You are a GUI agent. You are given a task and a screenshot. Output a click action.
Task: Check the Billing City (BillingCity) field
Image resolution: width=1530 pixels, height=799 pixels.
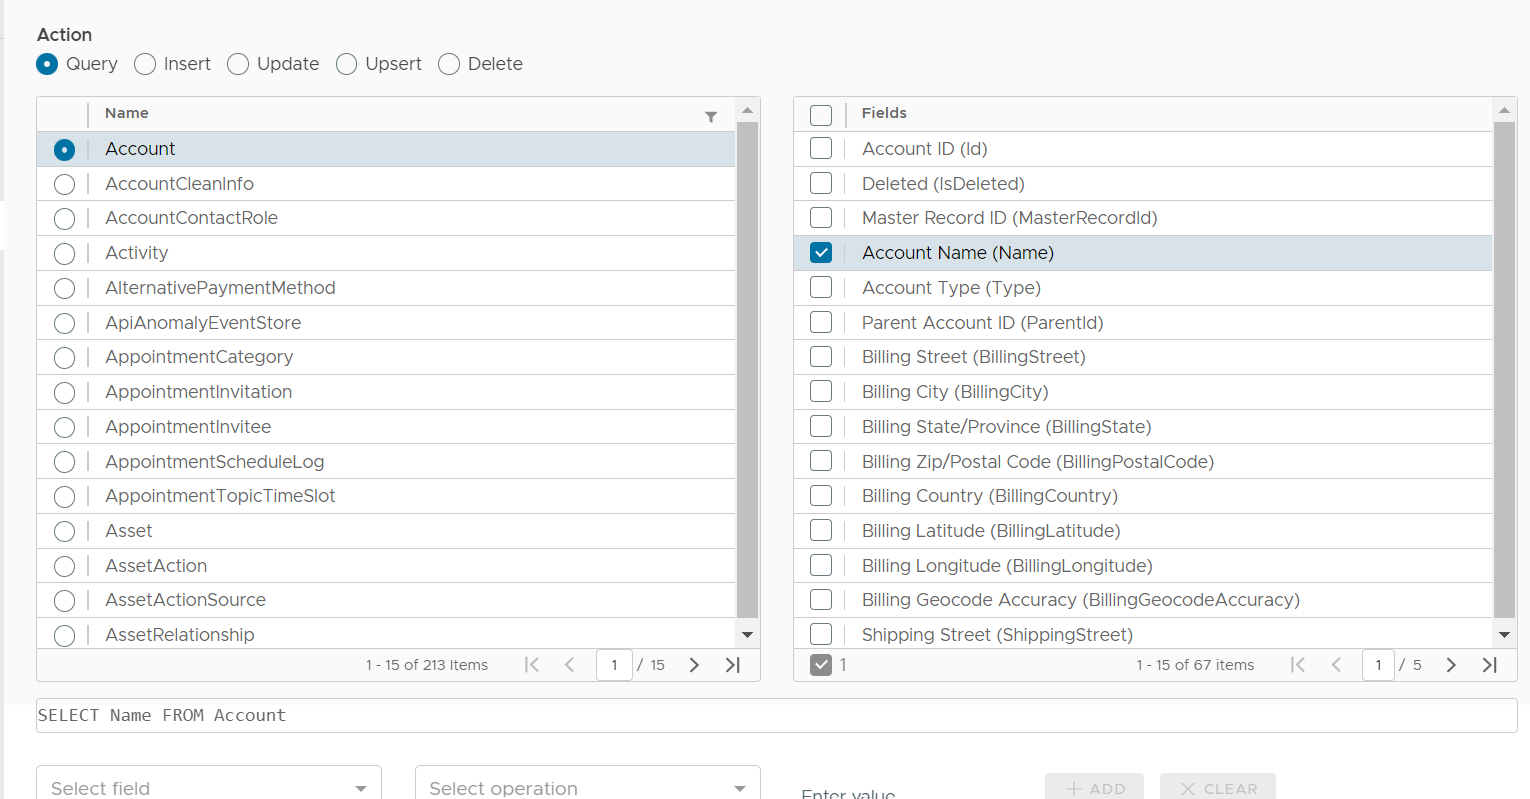821,392
